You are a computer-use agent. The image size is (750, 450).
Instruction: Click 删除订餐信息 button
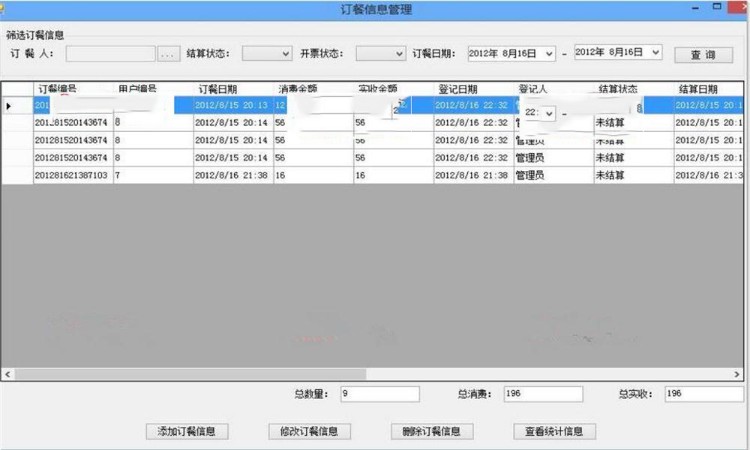(x=432, y=431)
